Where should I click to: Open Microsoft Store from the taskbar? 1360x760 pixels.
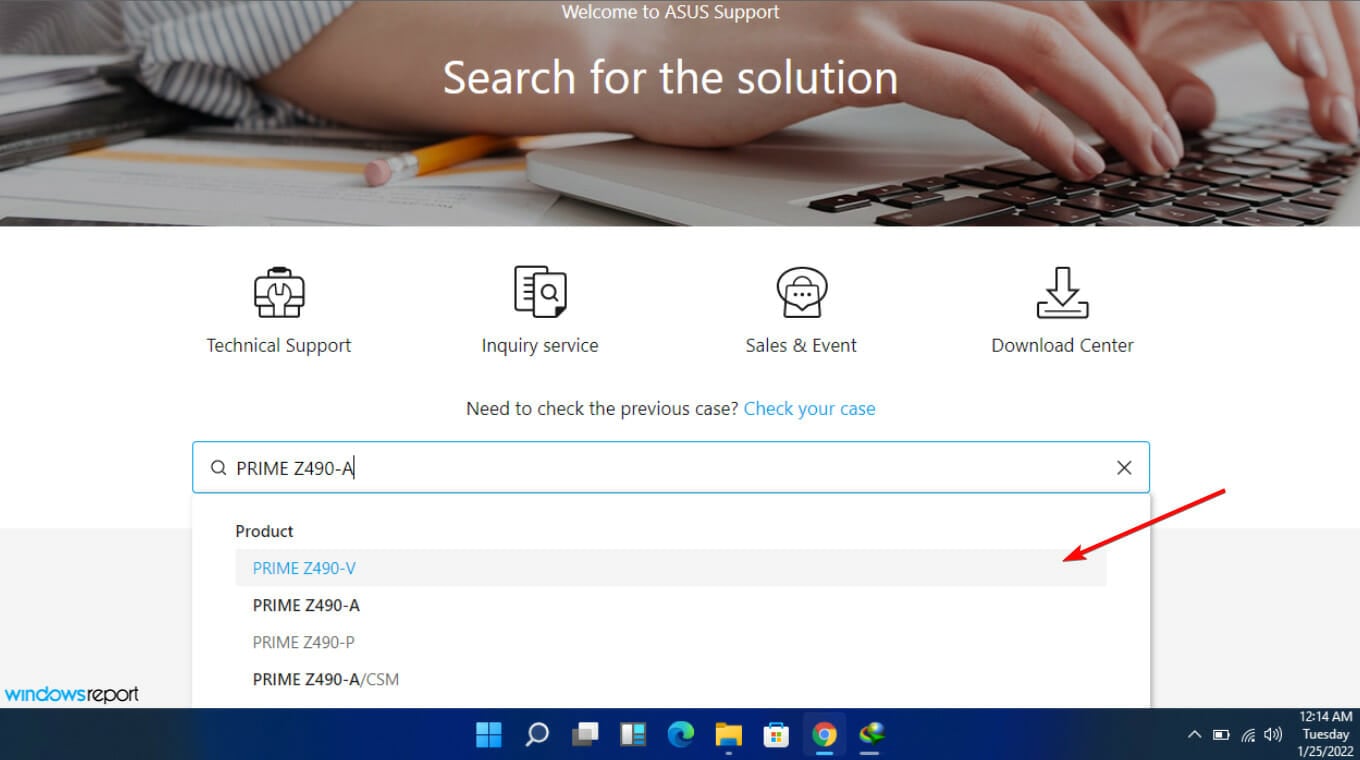[x=777, y=735]
